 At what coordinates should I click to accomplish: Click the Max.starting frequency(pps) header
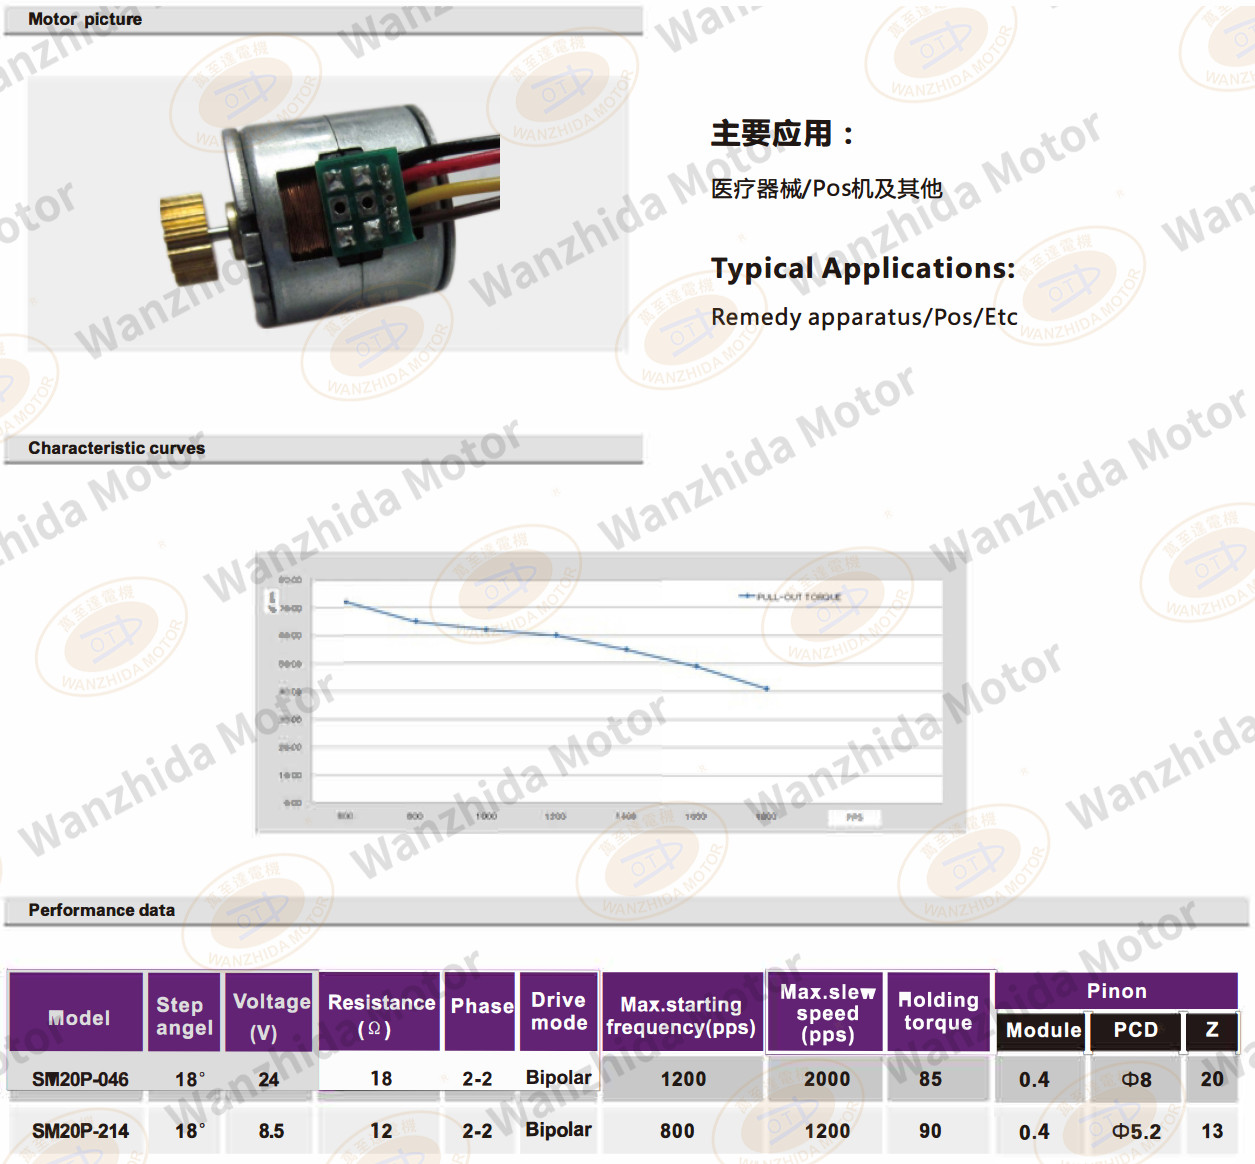pyautogui.click(x=682, y=1011)
